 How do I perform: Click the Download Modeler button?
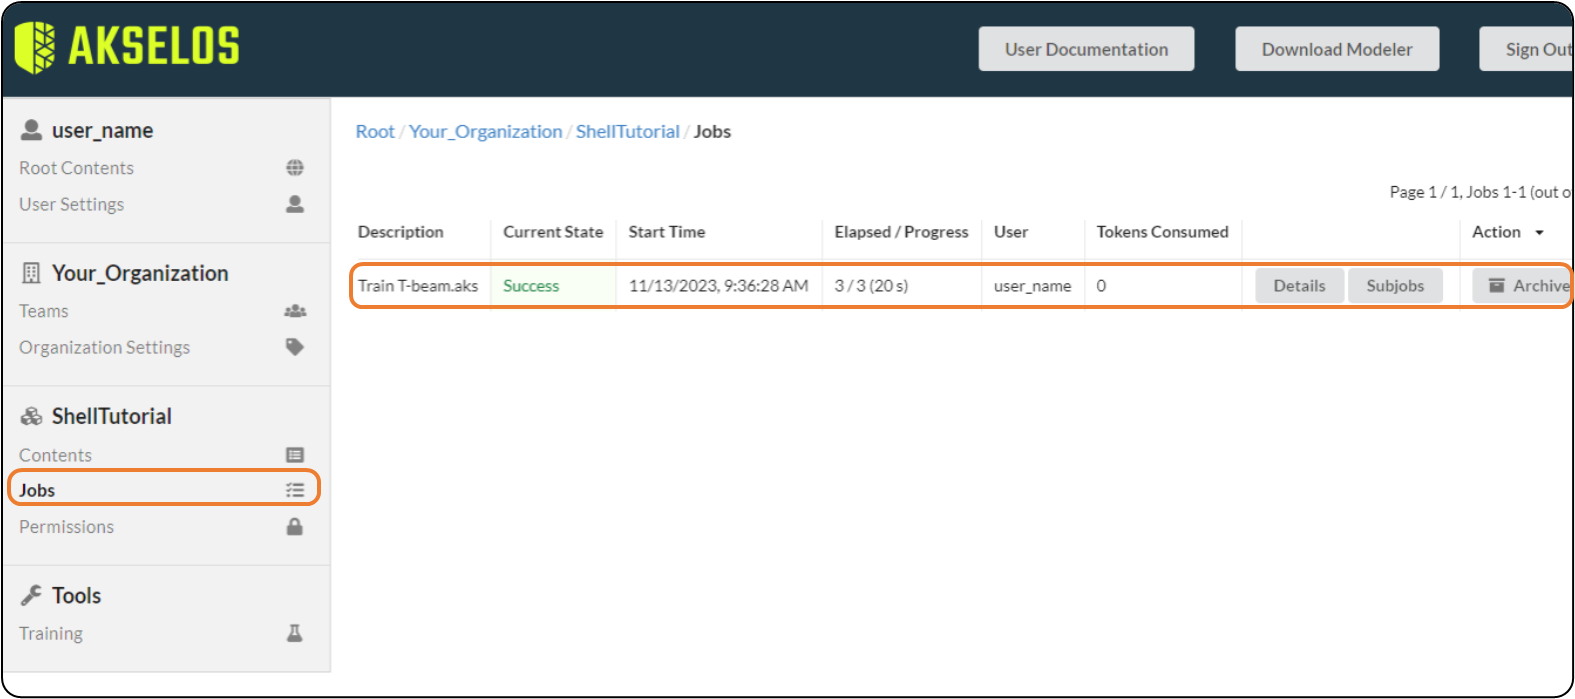tap(1337, 49)
